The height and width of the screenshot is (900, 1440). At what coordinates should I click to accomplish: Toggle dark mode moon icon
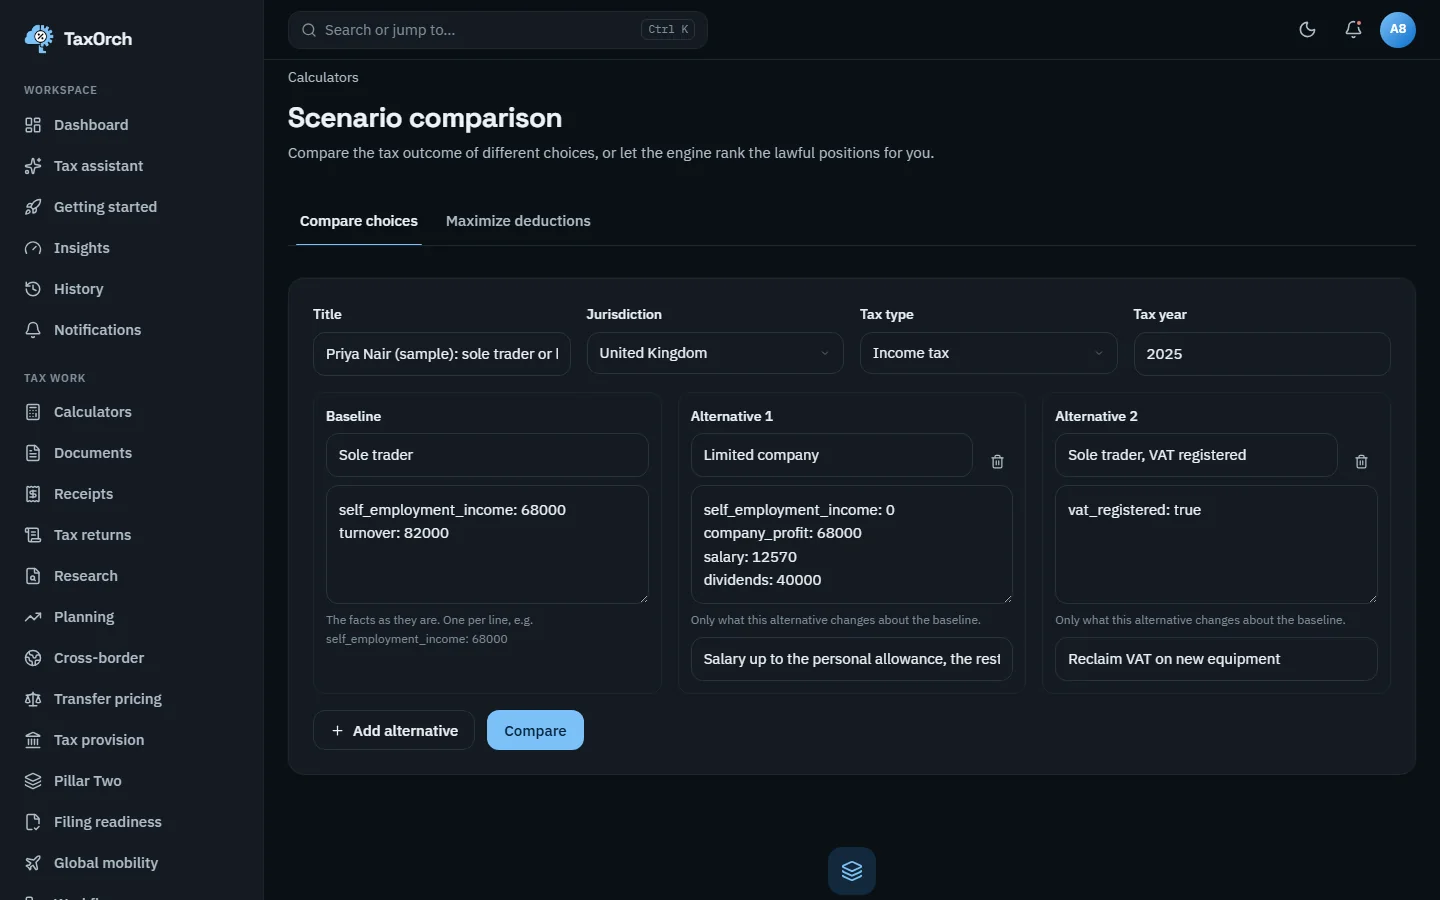pos(1307,30)
